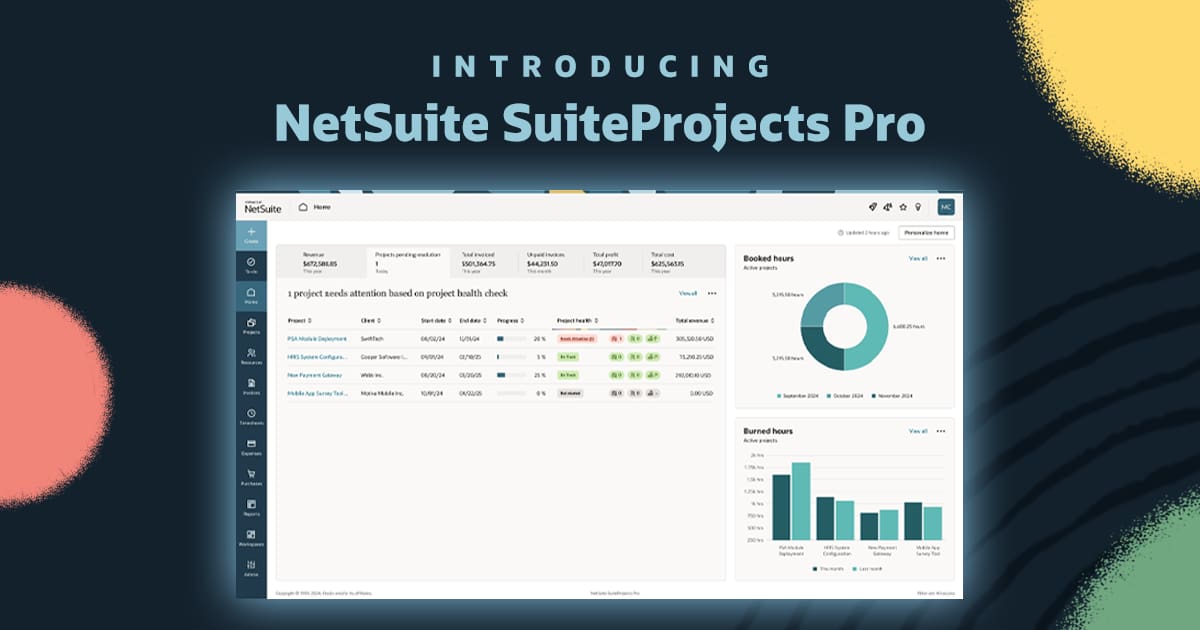
Task: Click View all on Booked hours
Action: [917, 258]
